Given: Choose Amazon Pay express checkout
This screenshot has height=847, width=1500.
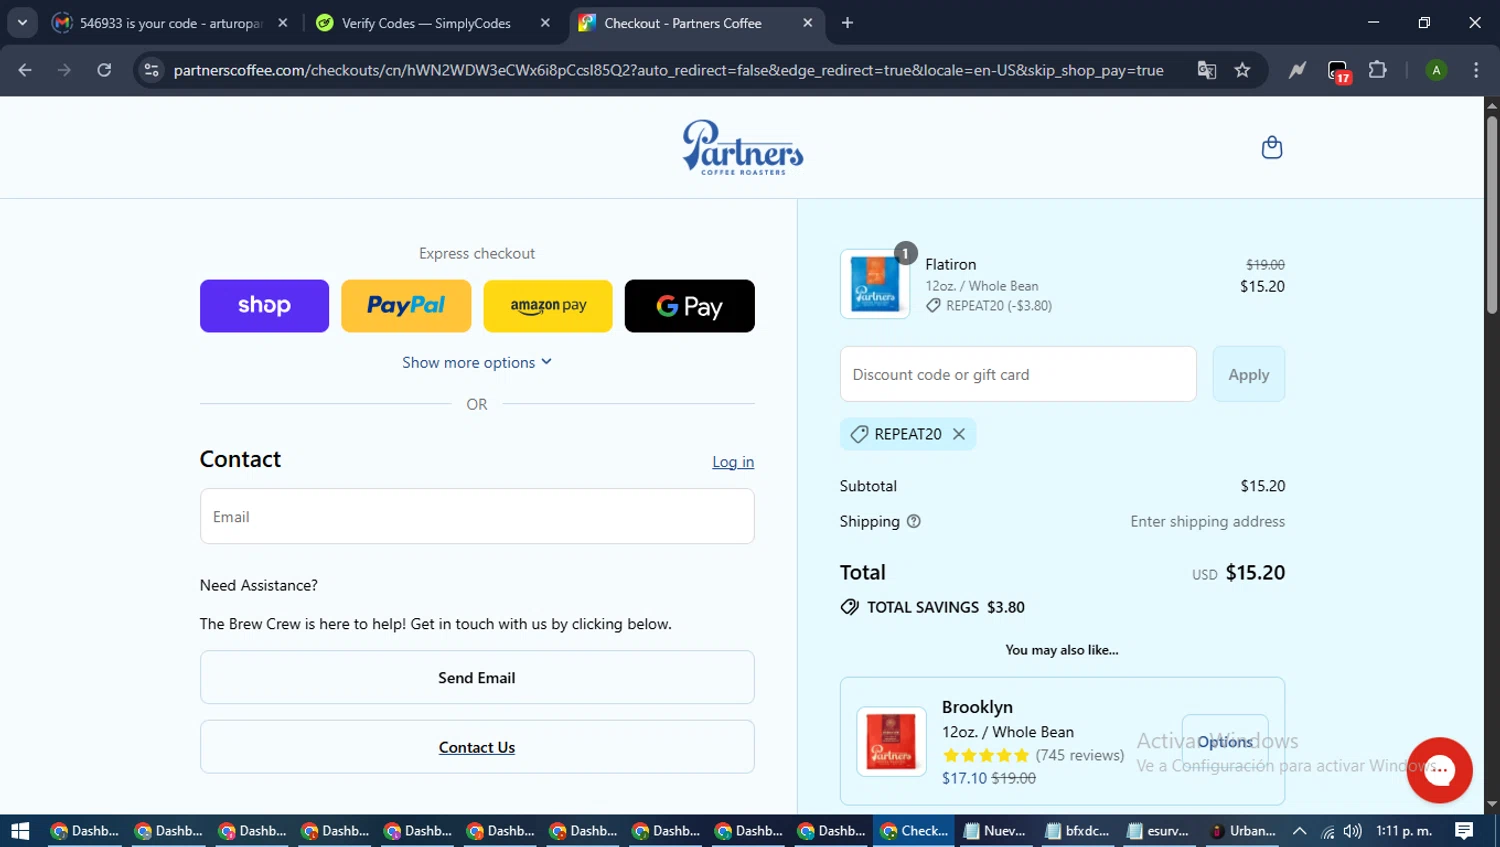Looking at the screenshot, I should click(x=548, y=306).
